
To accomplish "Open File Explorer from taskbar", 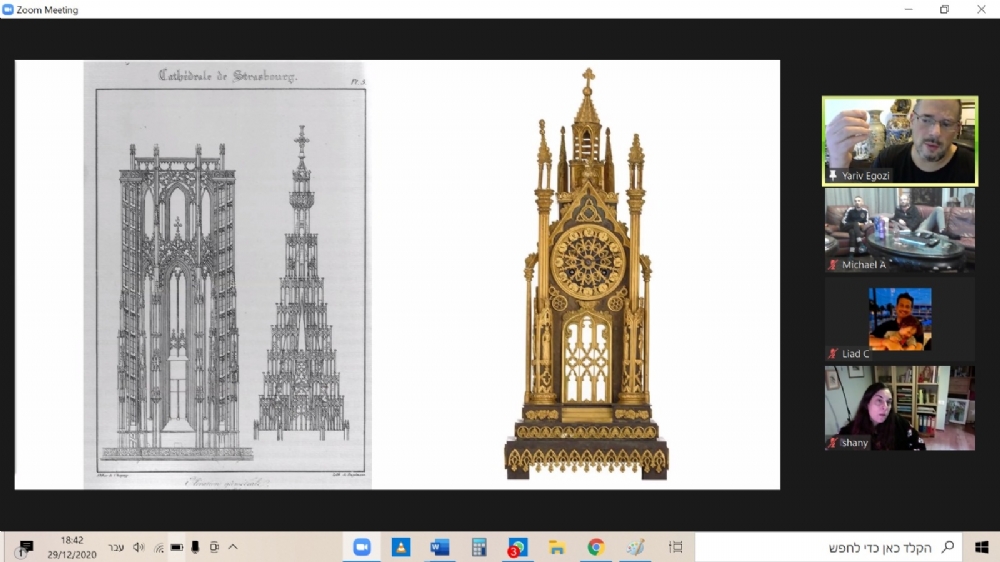I will click(557, 547).
